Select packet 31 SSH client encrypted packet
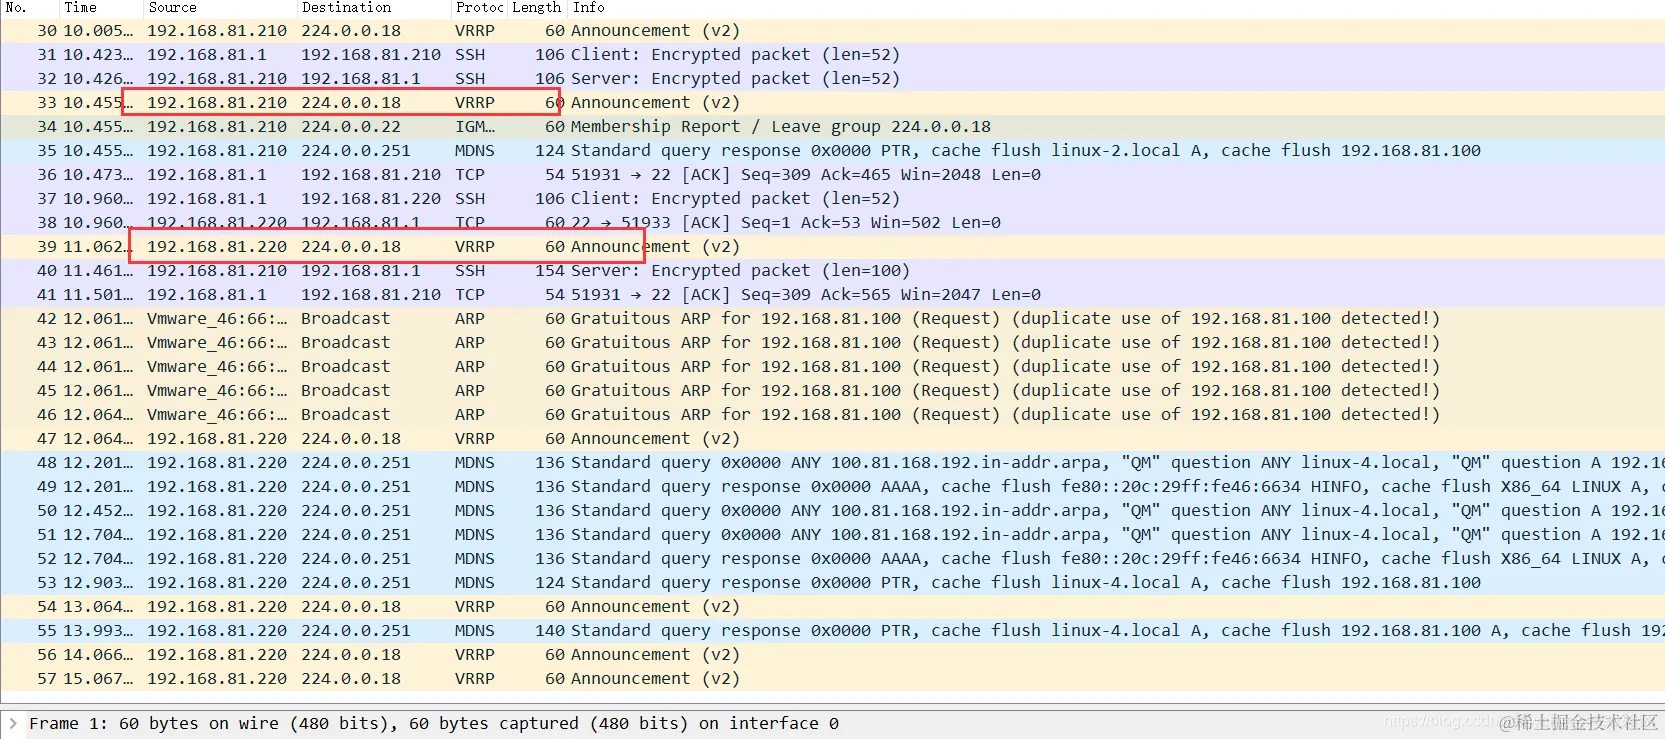 (x=832, y=55)
